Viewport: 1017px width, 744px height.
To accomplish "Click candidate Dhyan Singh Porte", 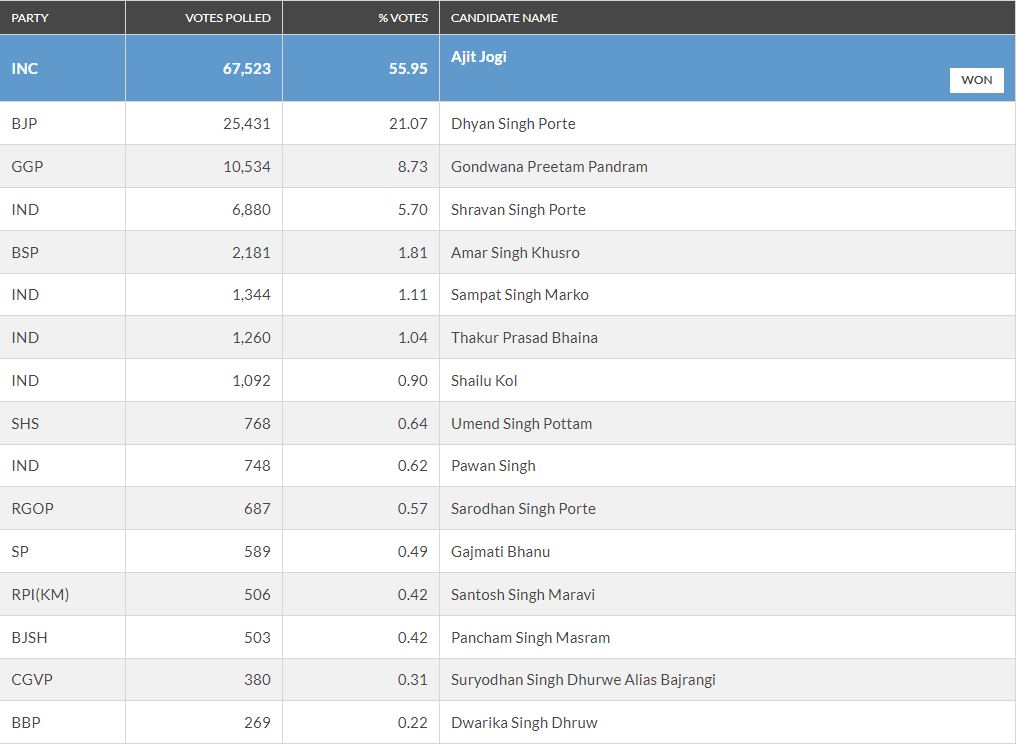I will (513, 124).
